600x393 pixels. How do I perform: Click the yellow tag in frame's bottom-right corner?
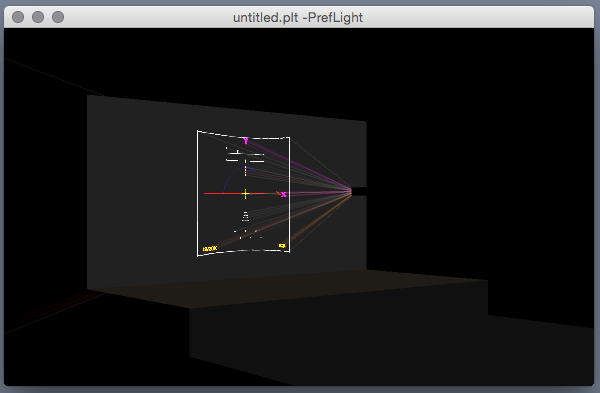(282, 246)
